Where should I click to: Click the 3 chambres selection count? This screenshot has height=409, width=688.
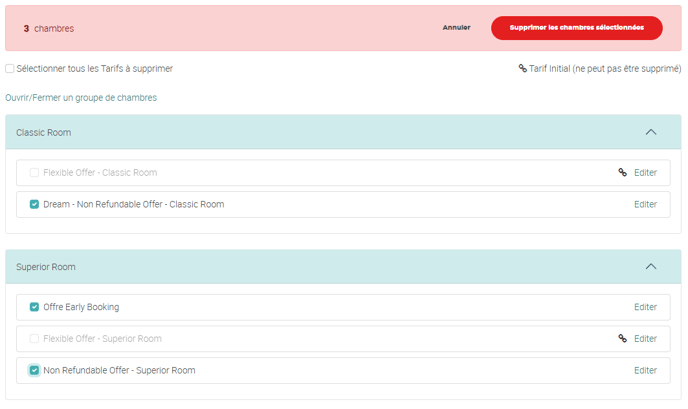click(x=48, y=29)
